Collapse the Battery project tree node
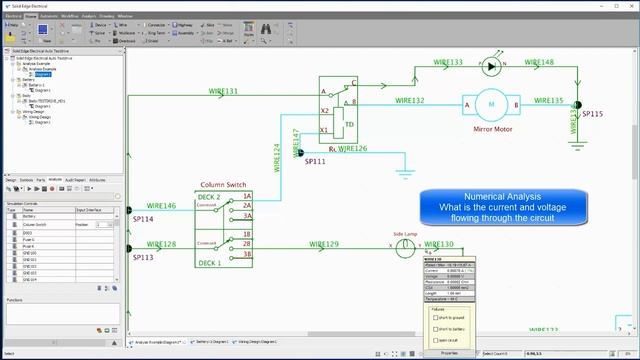 coord(13,80)
